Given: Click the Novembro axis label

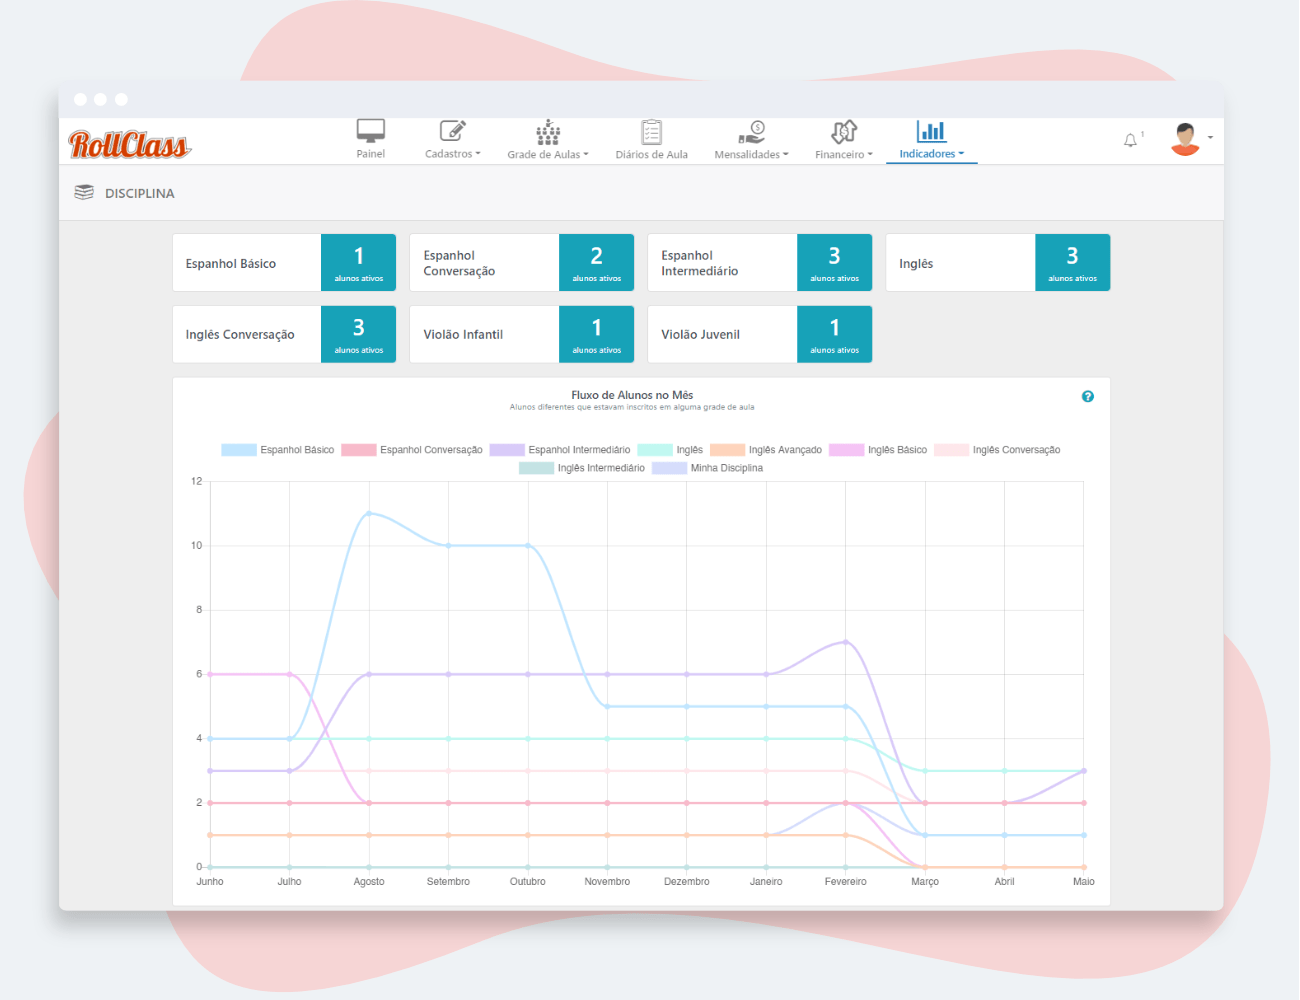Looking at the screenshot, I should tap(607, 882).
